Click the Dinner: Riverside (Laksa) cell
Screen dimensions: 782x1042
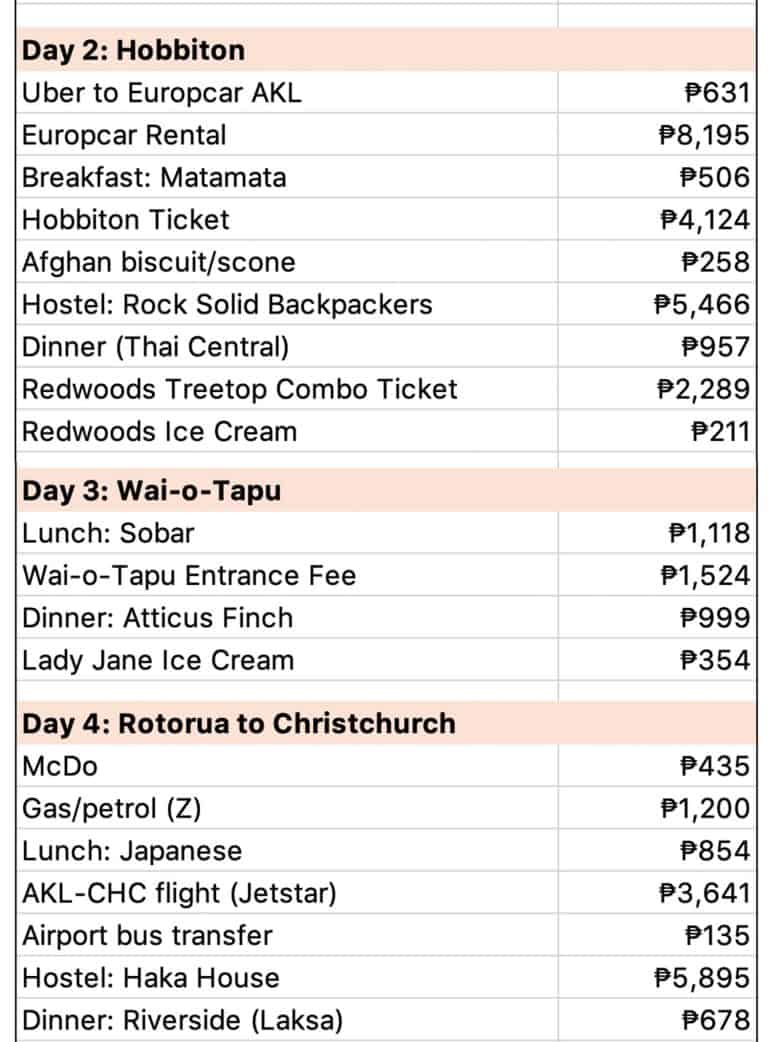[182, 1021]
